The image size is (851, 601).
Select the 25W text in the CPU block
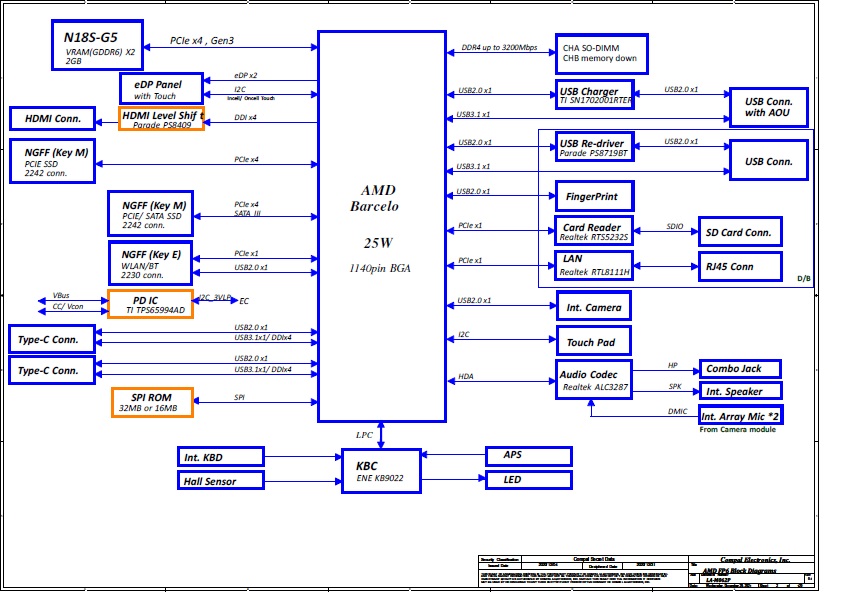coord(378,243)
